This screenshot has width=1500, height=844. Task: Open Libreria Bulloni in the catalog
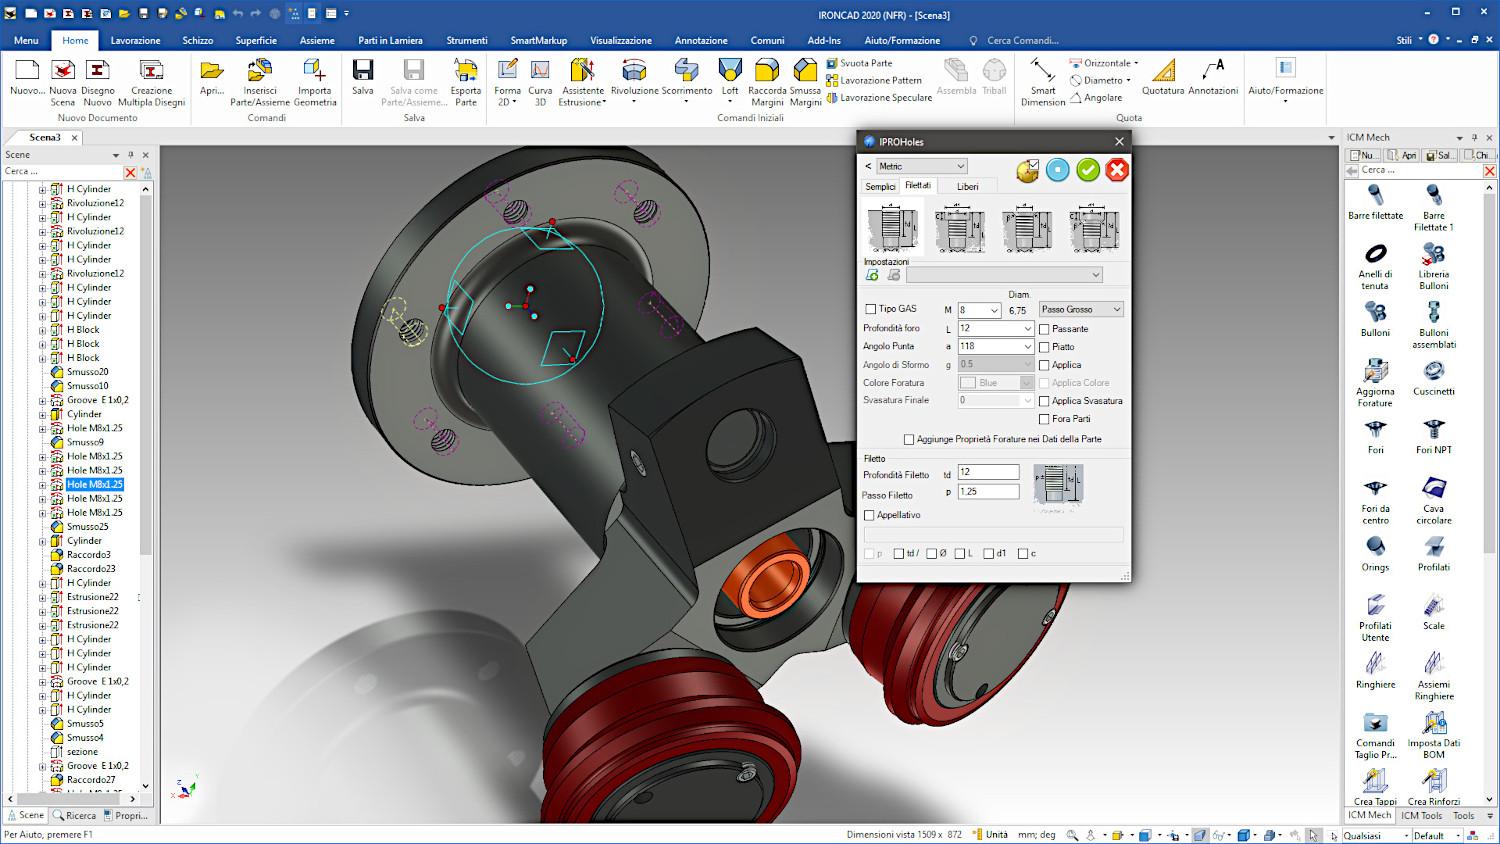(1433, 255)
